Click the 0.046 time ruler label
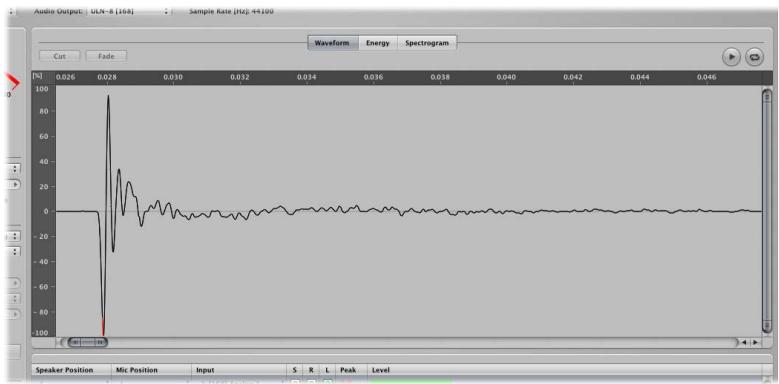 point(706,77)
